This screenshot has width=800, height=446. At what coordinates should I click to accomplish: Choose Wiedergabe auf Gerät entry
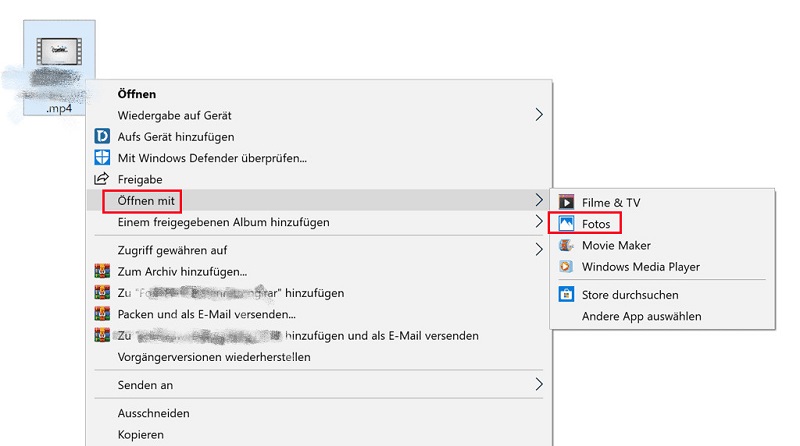coord(174,115)
